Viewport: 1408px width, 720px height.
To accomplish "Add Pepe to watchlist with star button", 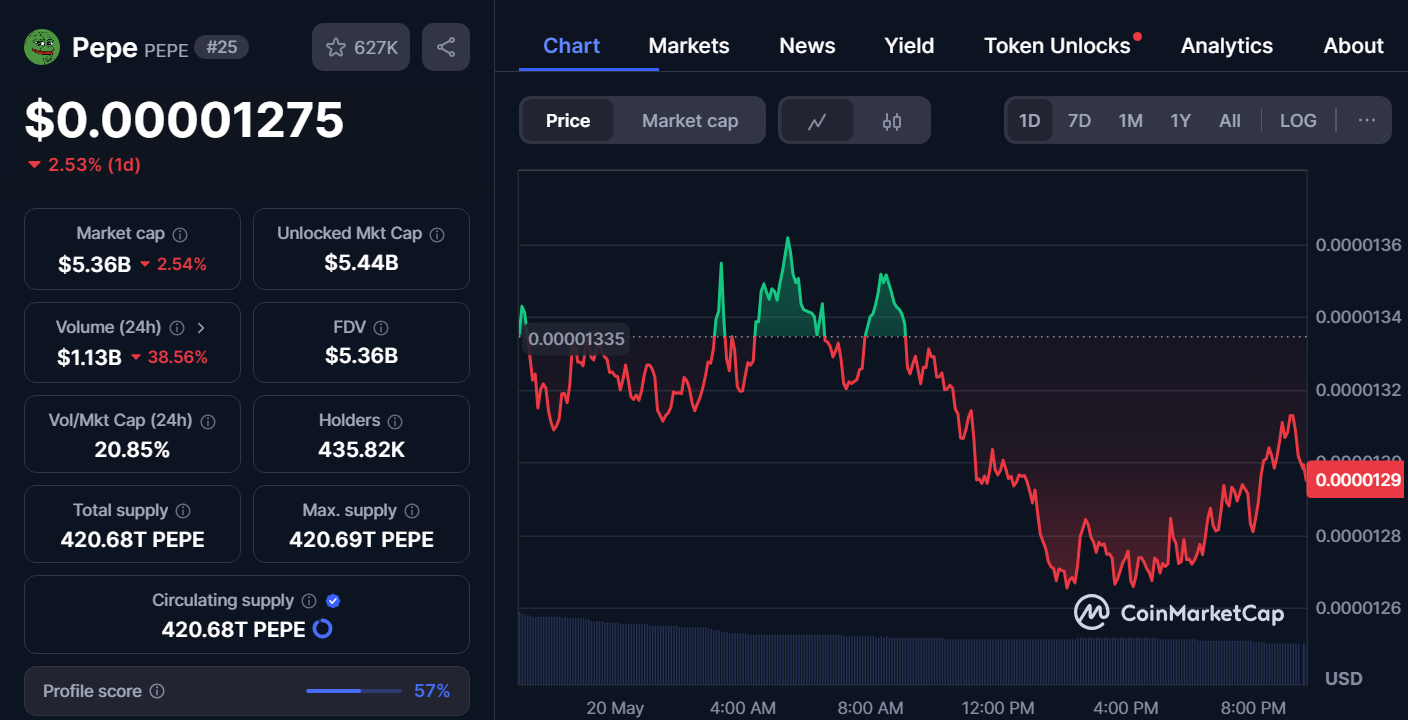I will click(361, 47).
